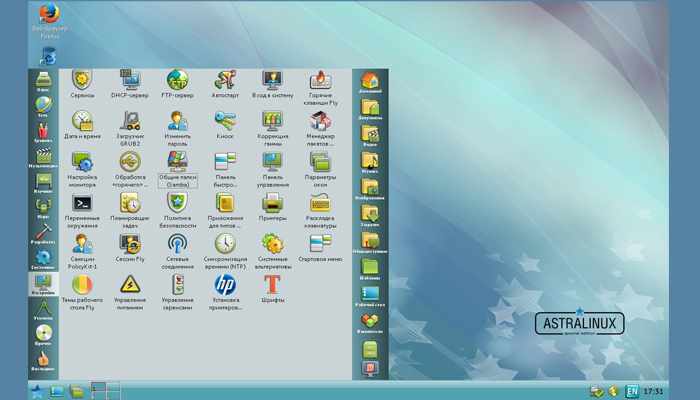This screenshot has width=700, height=400.
Task: Switch the EN keyboard layout indicator
Action: coord(632,392)
